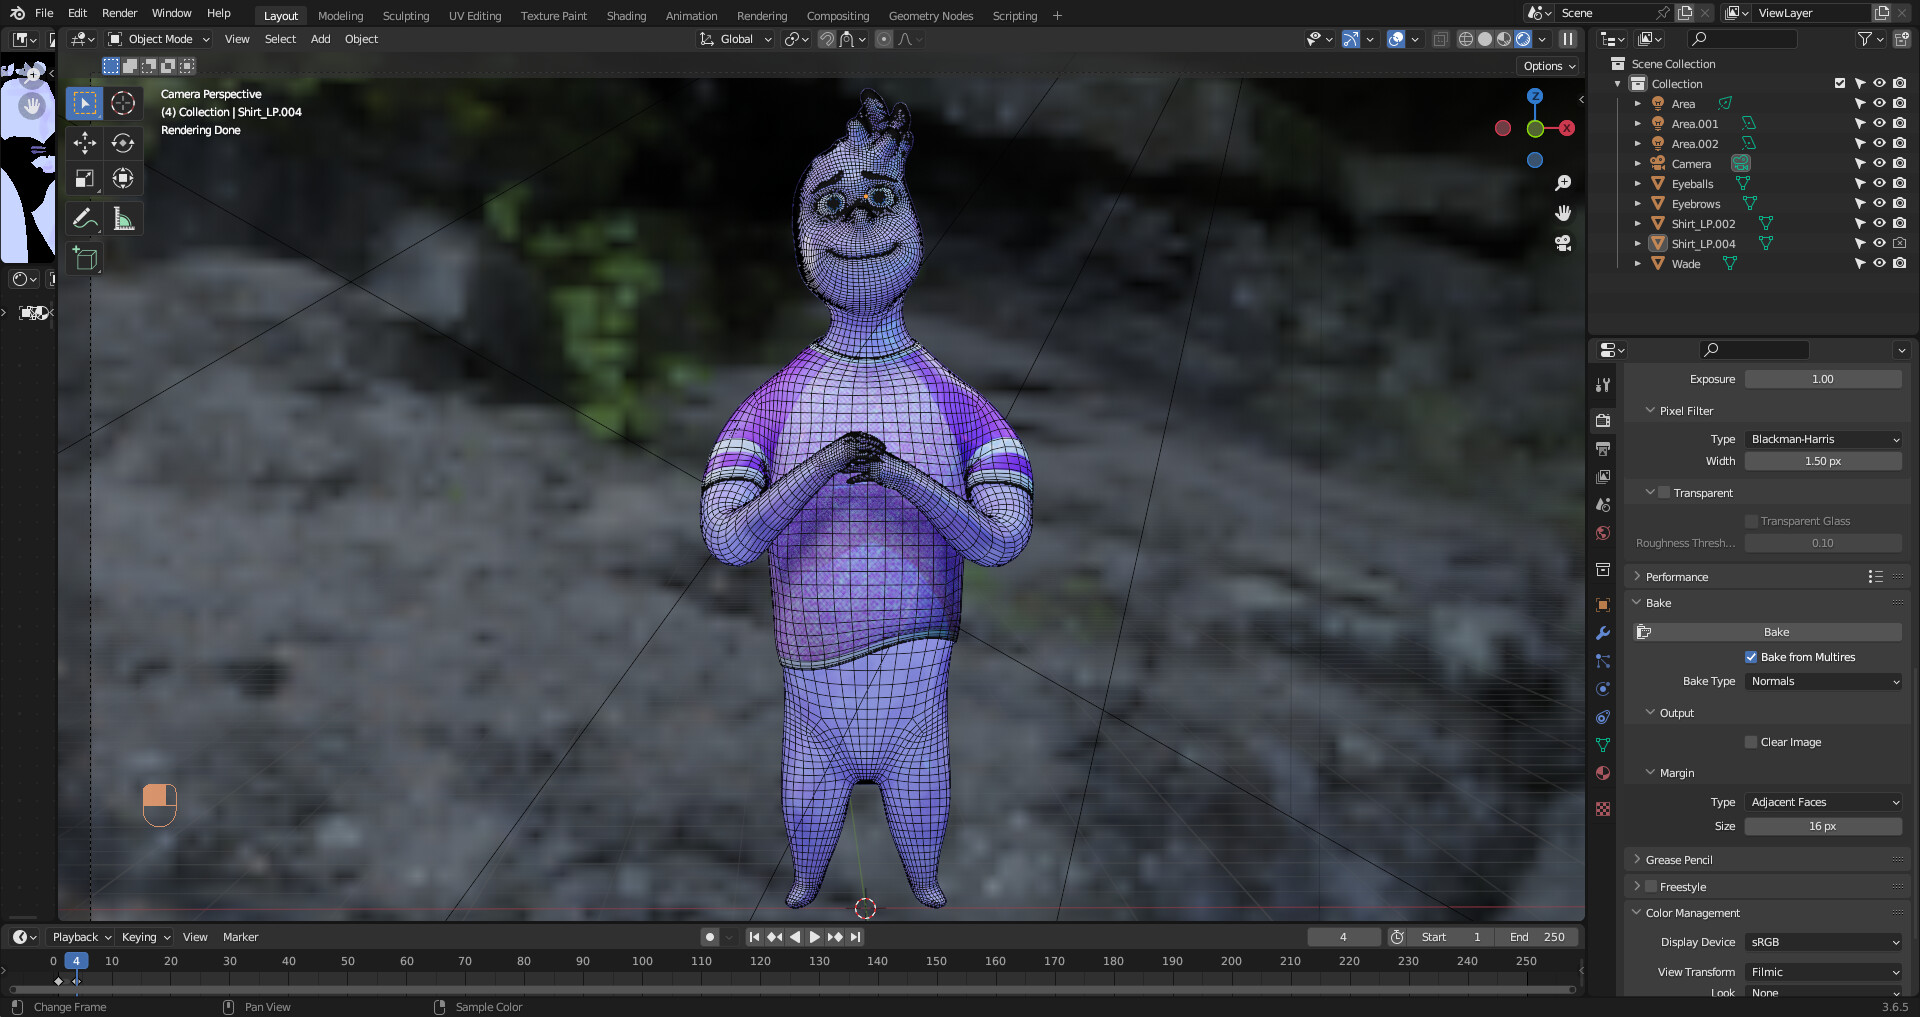
Task: Disable Bake from Multires
Action: point(1751,657)
